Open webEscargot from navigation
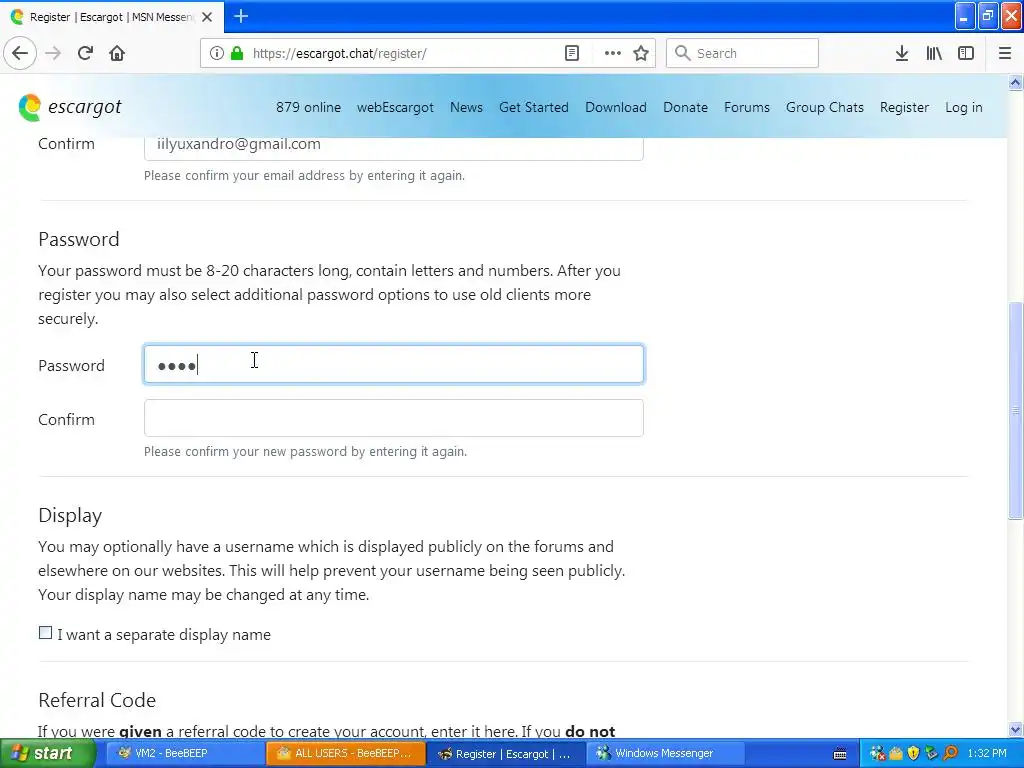The image size is (1024, 768). tap(395, 107)
